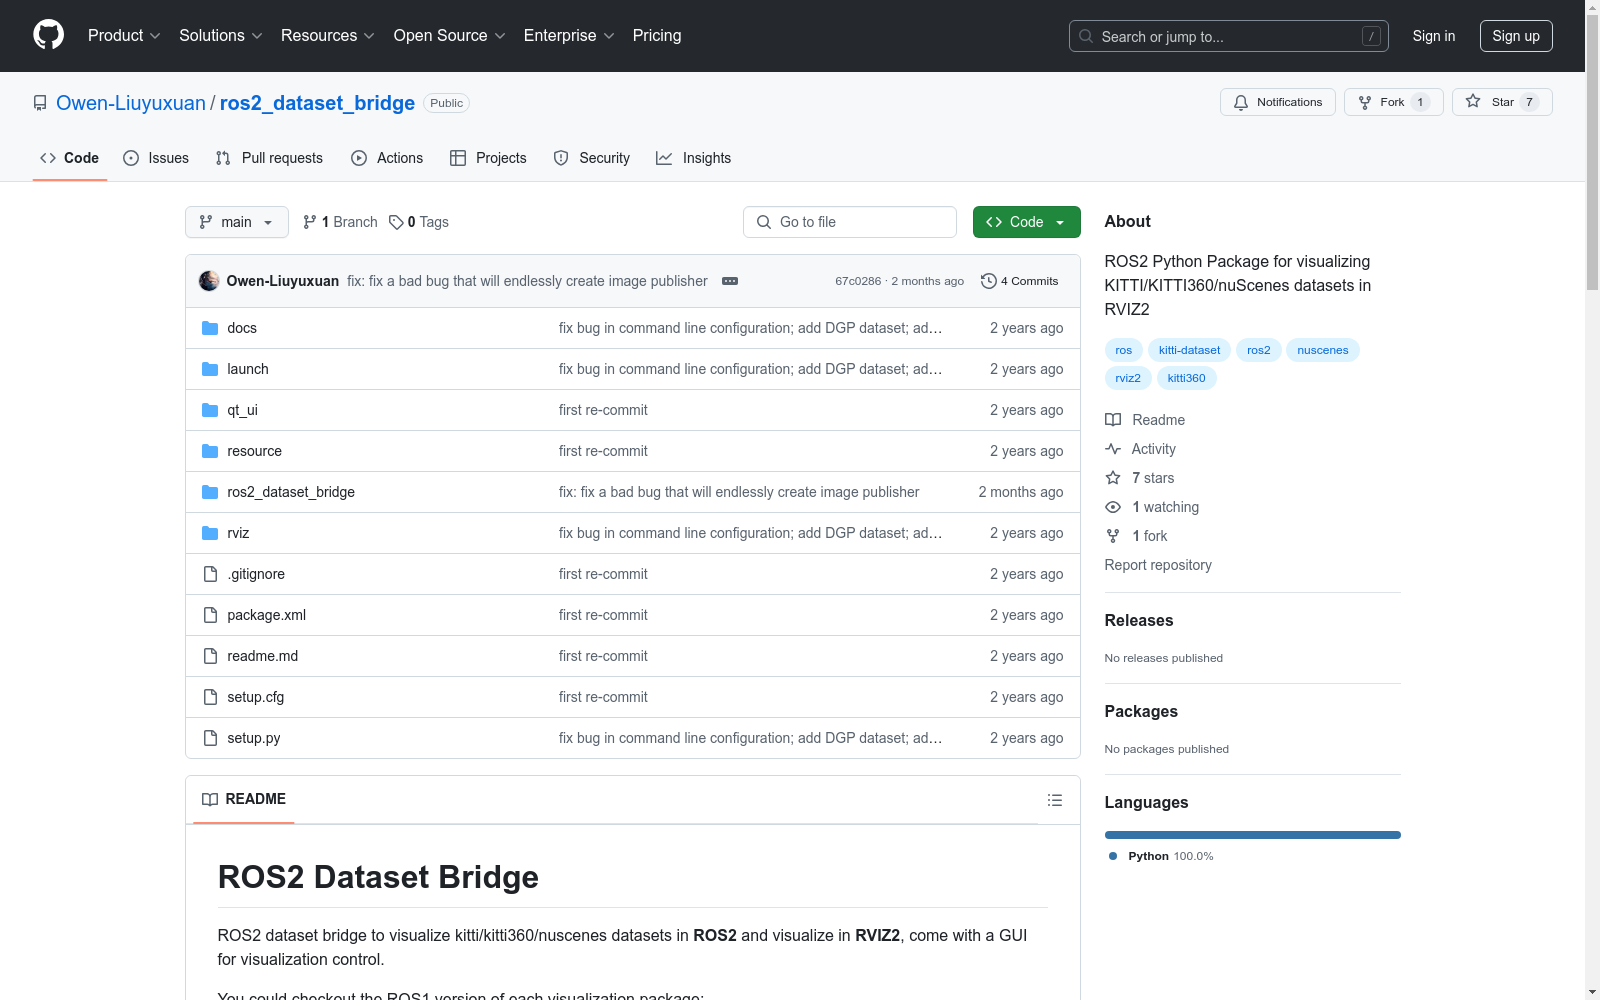
Task: Switch to the Actions tab
Action: [387, 158]
